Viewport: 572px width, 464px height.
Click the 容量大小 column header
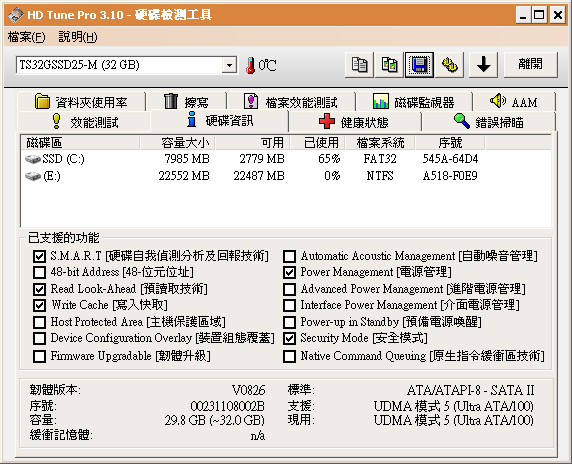pyautogui.click(x=178, y=143)
